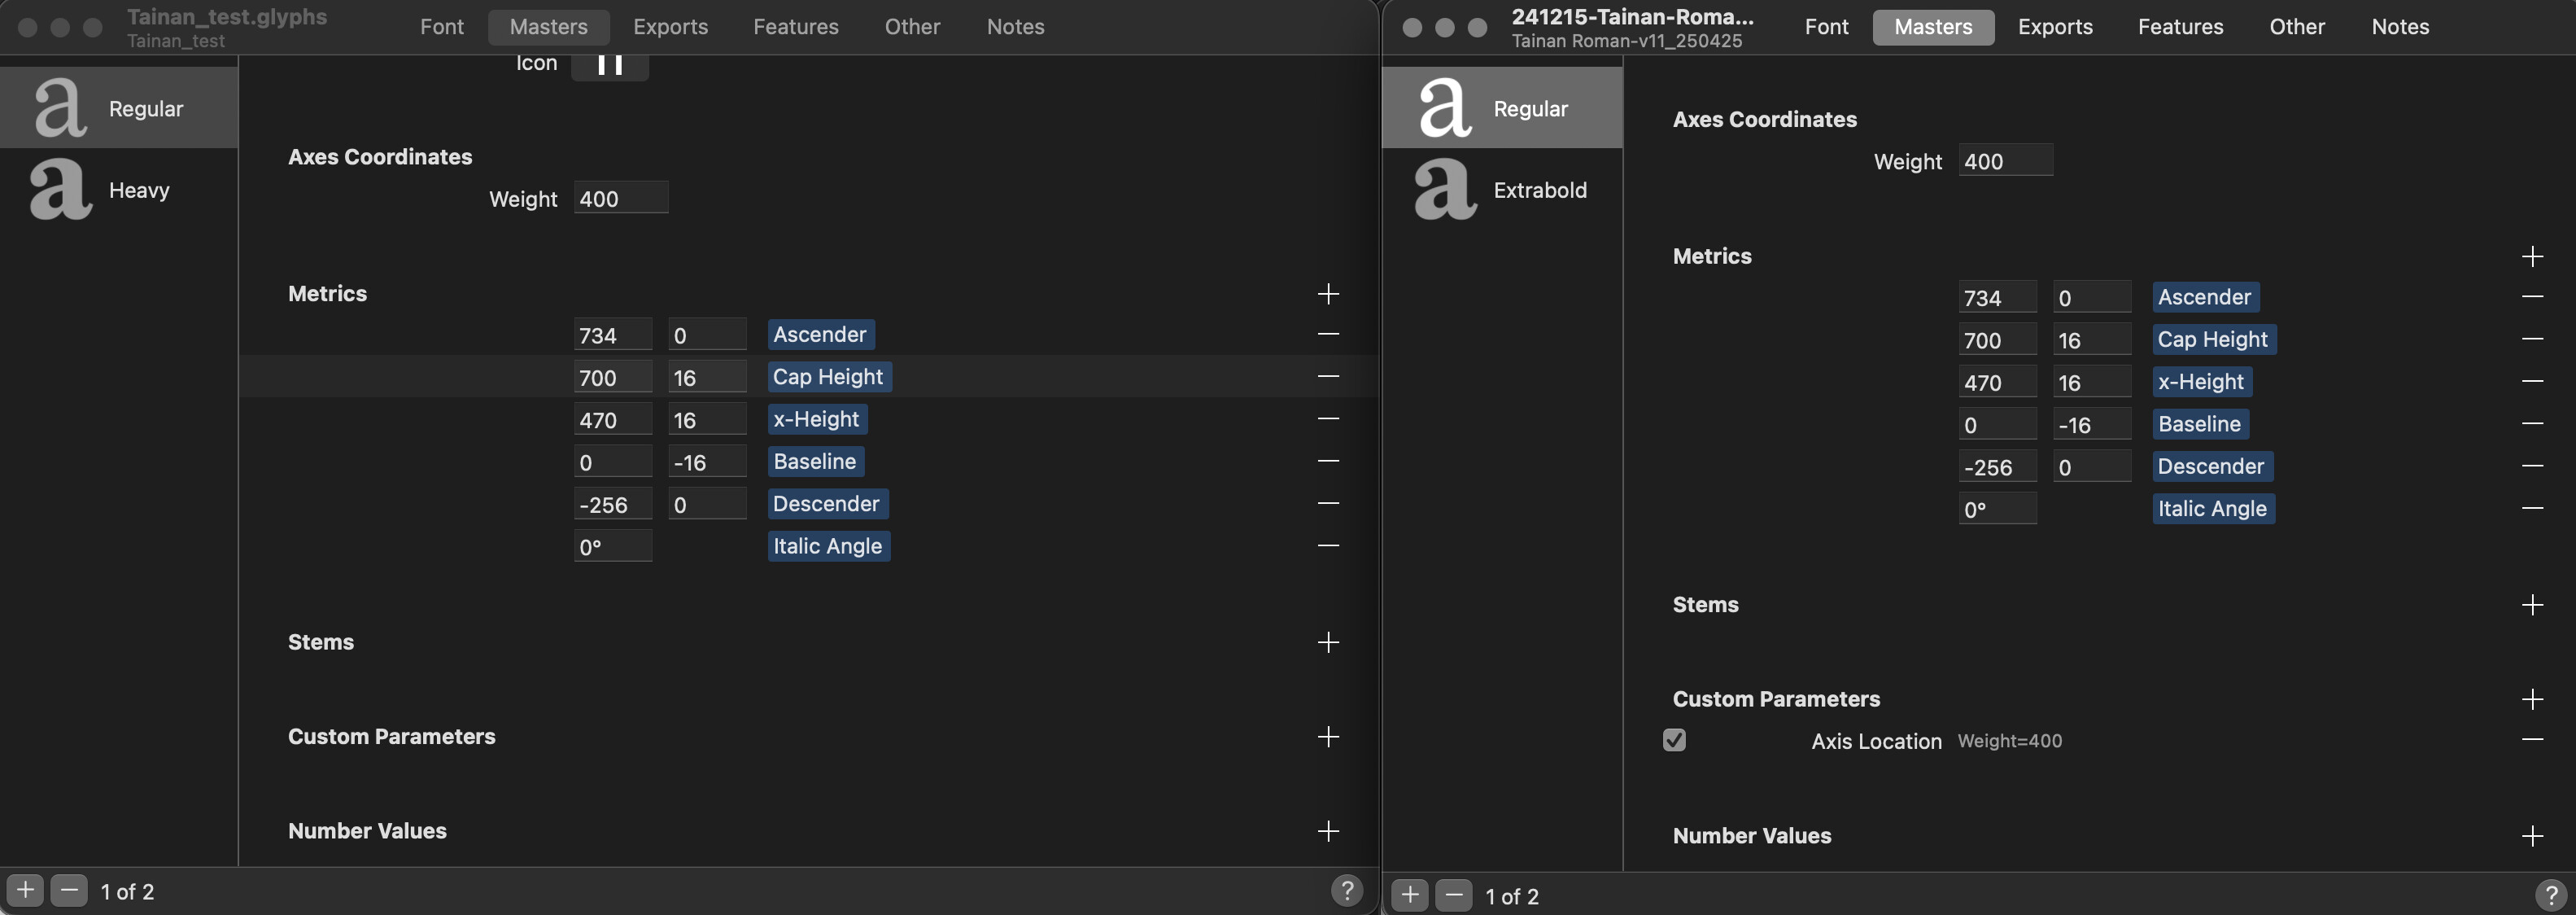Select the Heavy master
The width and height of the screenshot is (2576, 915).
(118, 190)
